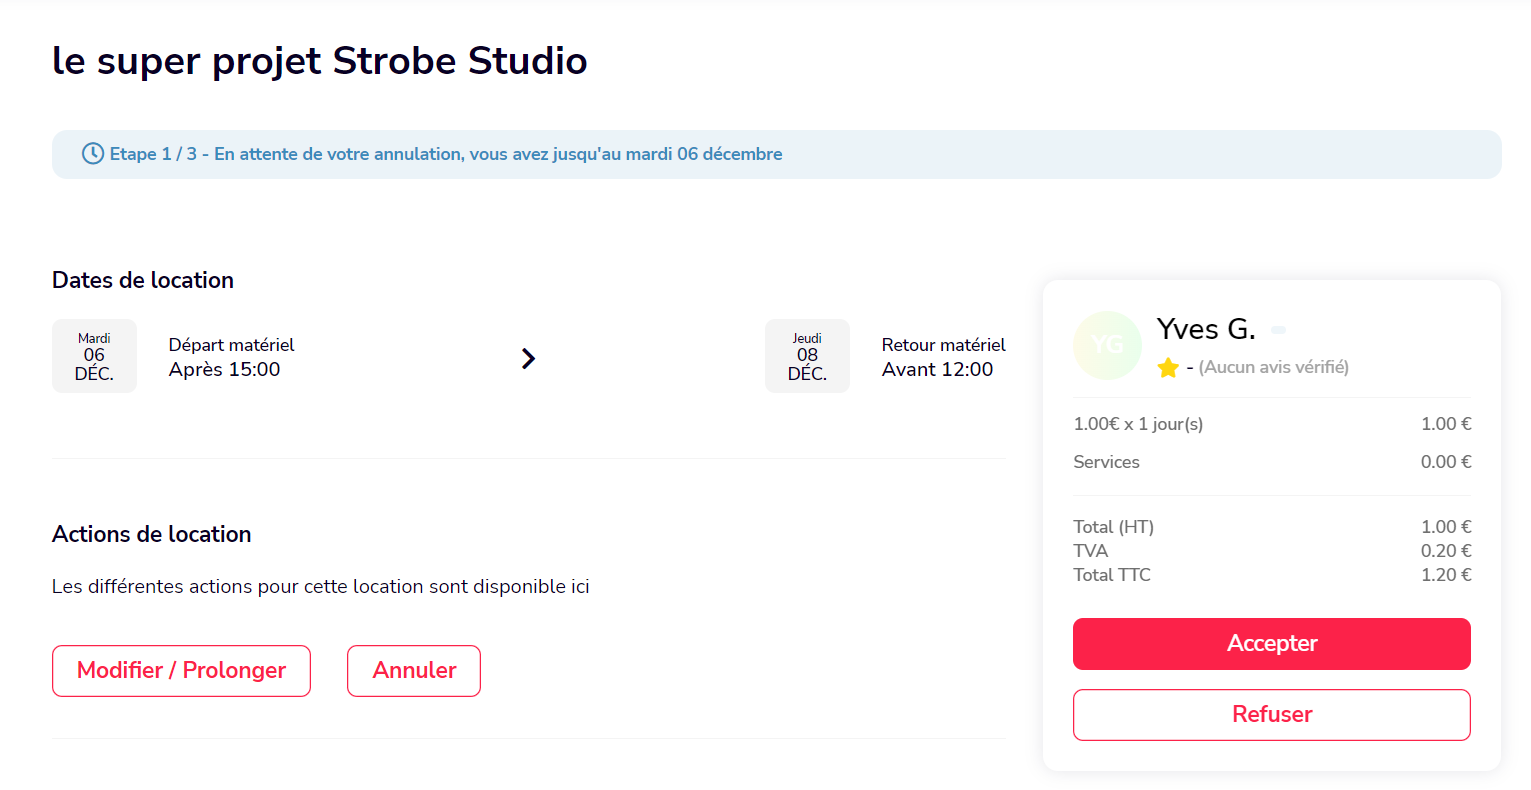
Task: Click the Dates de location heading
Action: pos(143,280)
